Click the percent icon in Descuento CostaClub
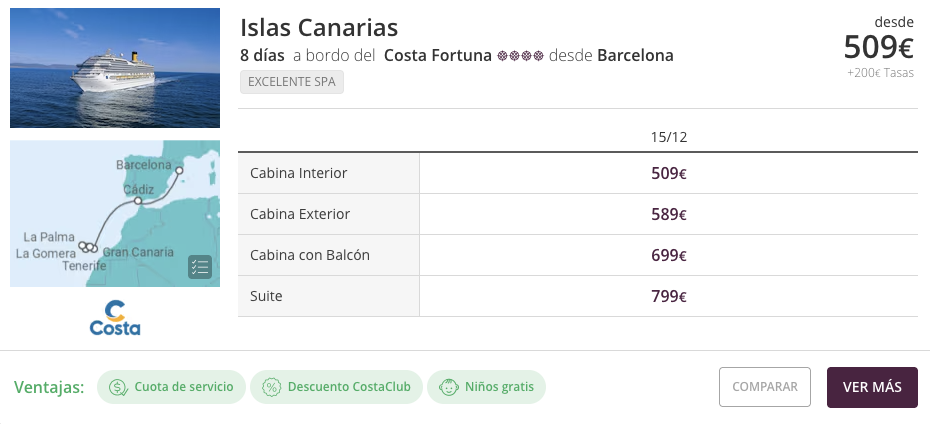 click(271, 387)
